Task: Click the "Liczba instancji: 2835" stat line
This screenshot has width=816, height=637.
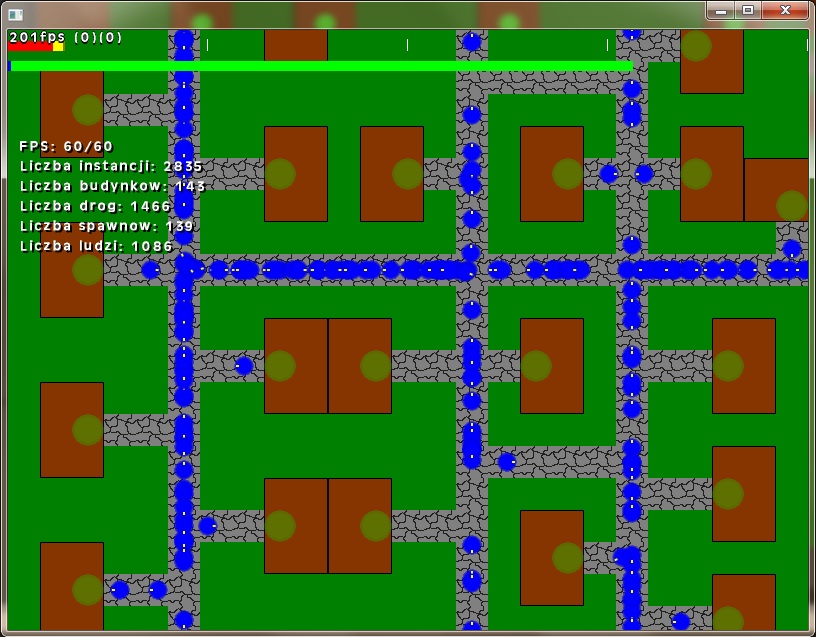Action: (111, 166)
